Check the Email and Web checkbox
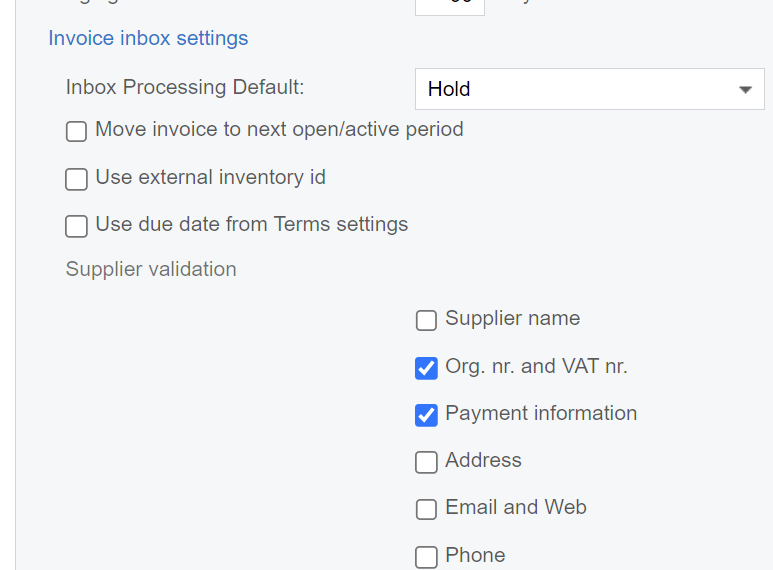The width and height of the screenshot is (773, 570). pyautogui.click(x=426, y=509)
